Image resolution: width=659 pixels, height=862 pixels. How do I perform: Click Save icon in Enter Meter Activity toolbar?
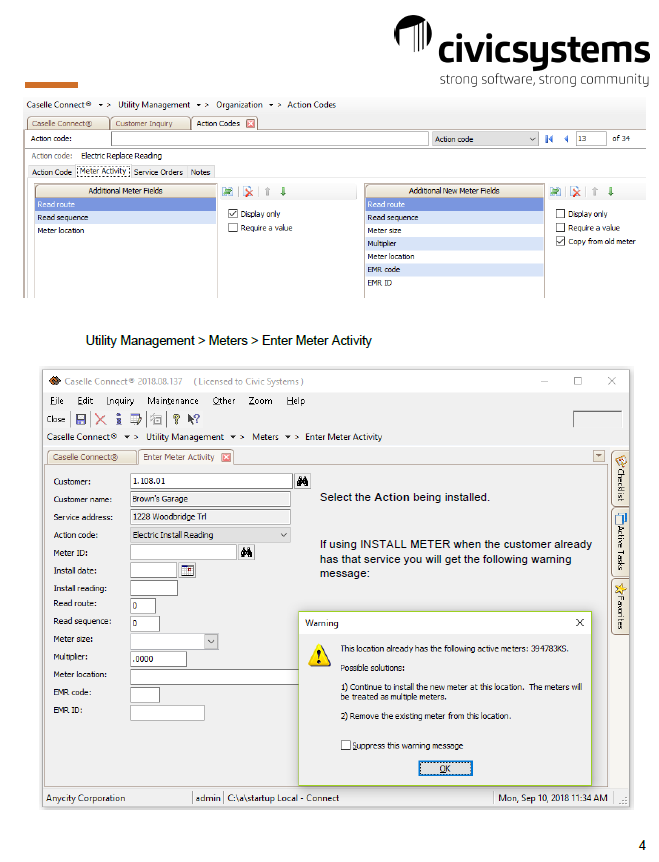[x=81, y=419]
